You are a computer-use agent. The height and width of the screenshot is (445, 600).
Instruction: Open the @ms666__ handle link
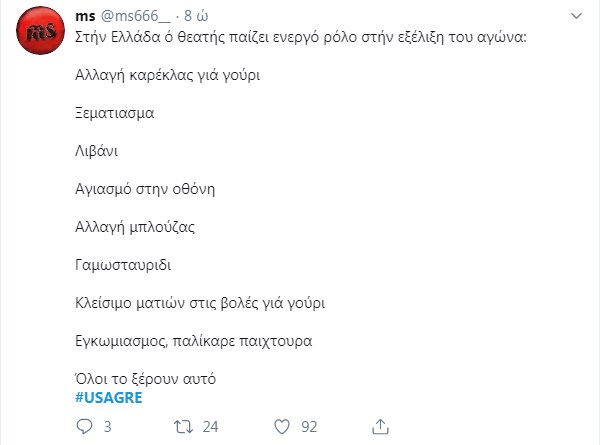pos(136,16)
